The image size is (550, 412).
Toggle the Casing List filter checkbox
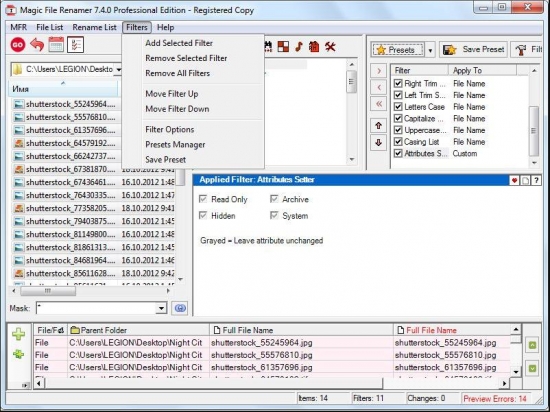click(x=398, y=142)
